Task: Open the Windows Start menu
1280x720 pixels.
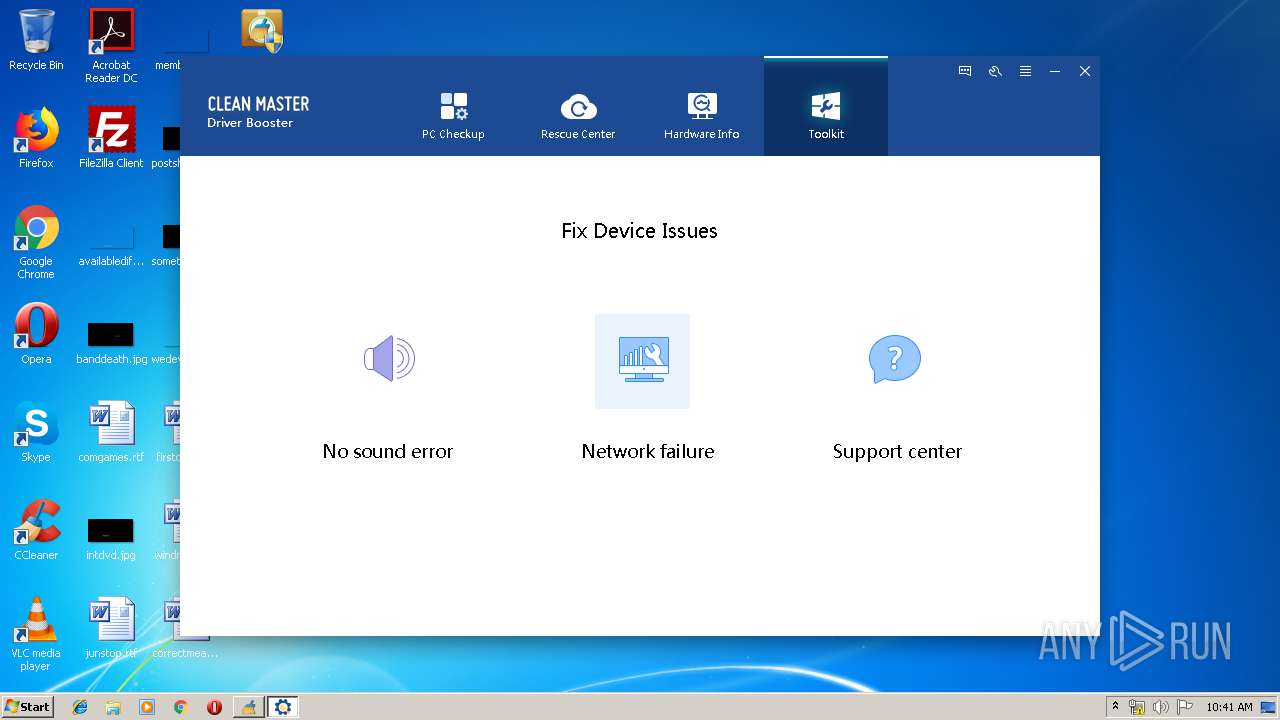Action: [27, 706]
